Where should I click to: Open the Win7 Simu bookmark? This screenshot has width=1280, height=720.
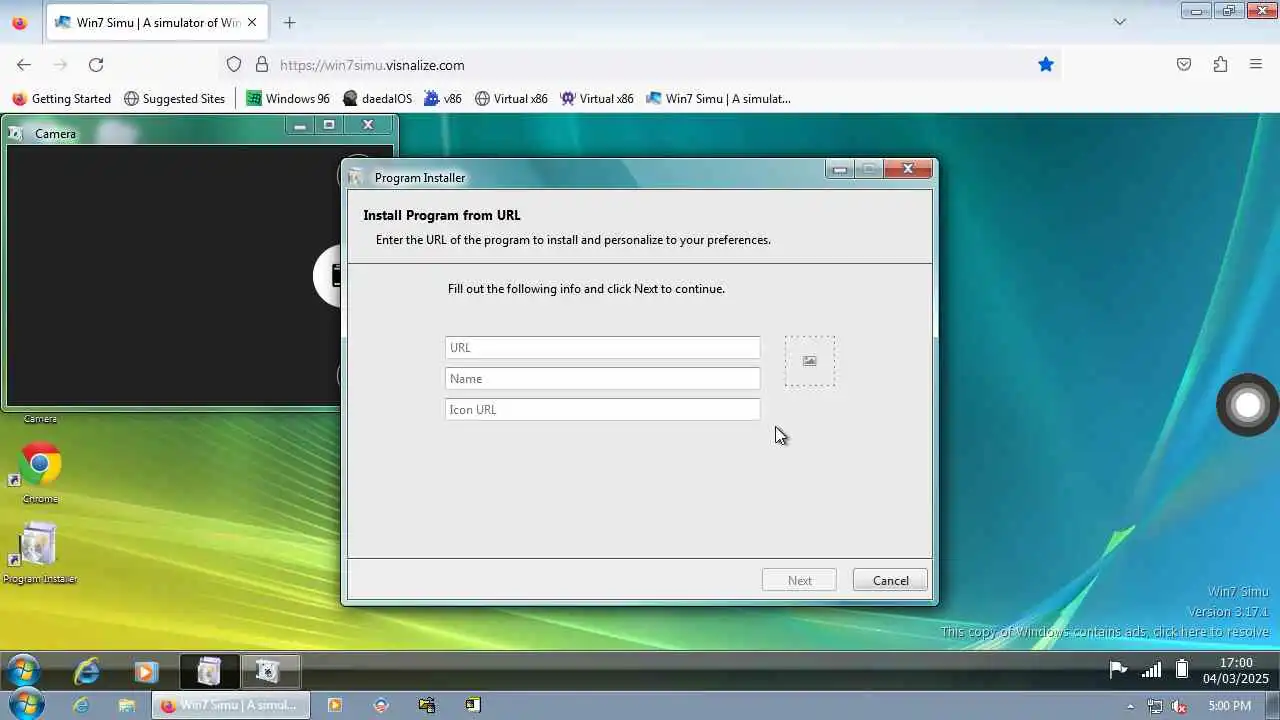coord(718,98)
